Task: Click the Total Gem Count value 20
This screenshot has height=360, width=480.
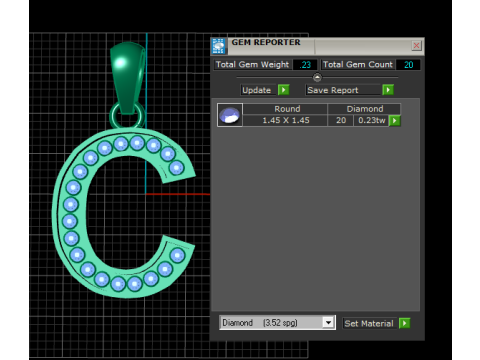Action: tap(408, 65)
